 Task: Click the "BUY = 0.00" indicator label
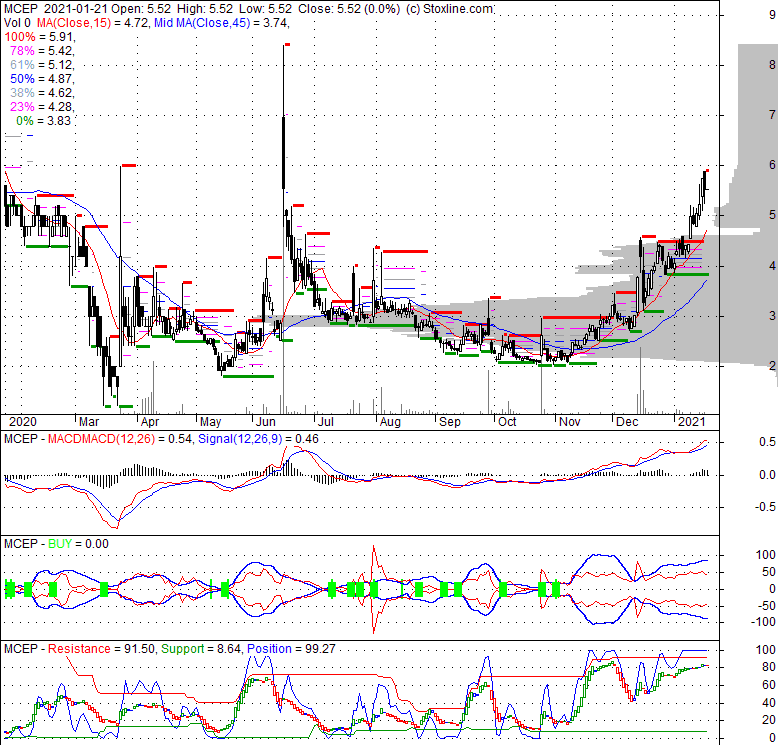pyautogui.click(x=78, y=544)
